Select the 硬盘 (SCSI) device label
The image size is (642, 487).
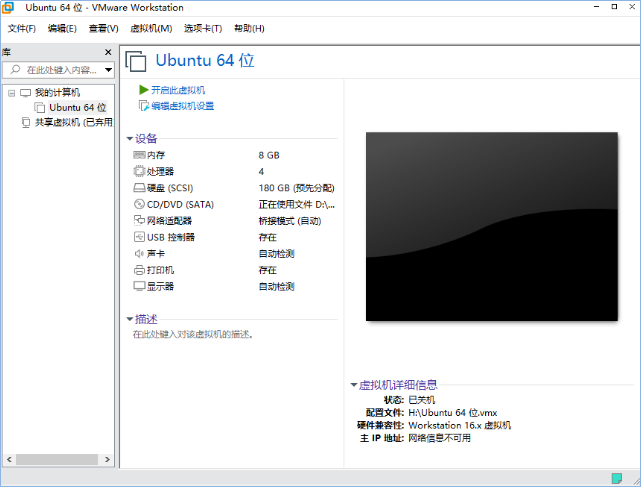170,188
